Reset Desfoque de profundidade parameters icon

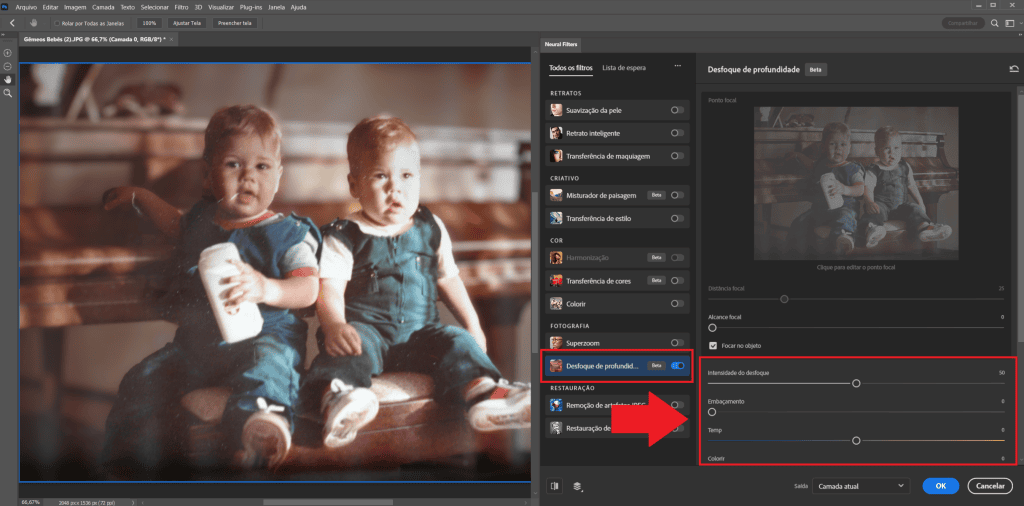[x=1014, y=69]
